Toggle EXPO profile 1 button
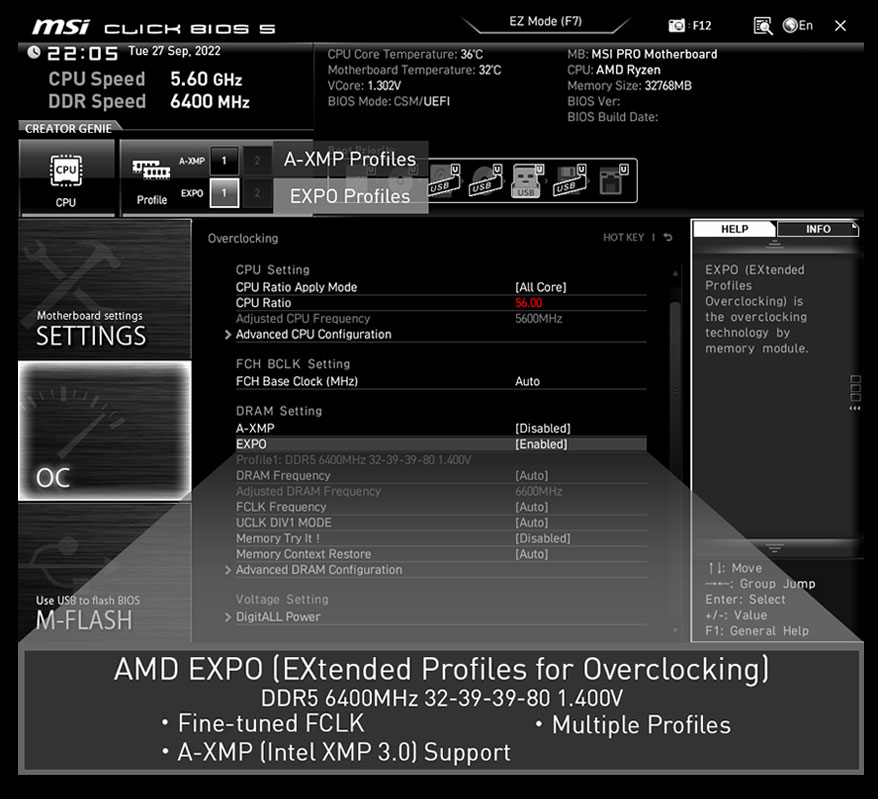878x799 pixels. click(224, 193)
